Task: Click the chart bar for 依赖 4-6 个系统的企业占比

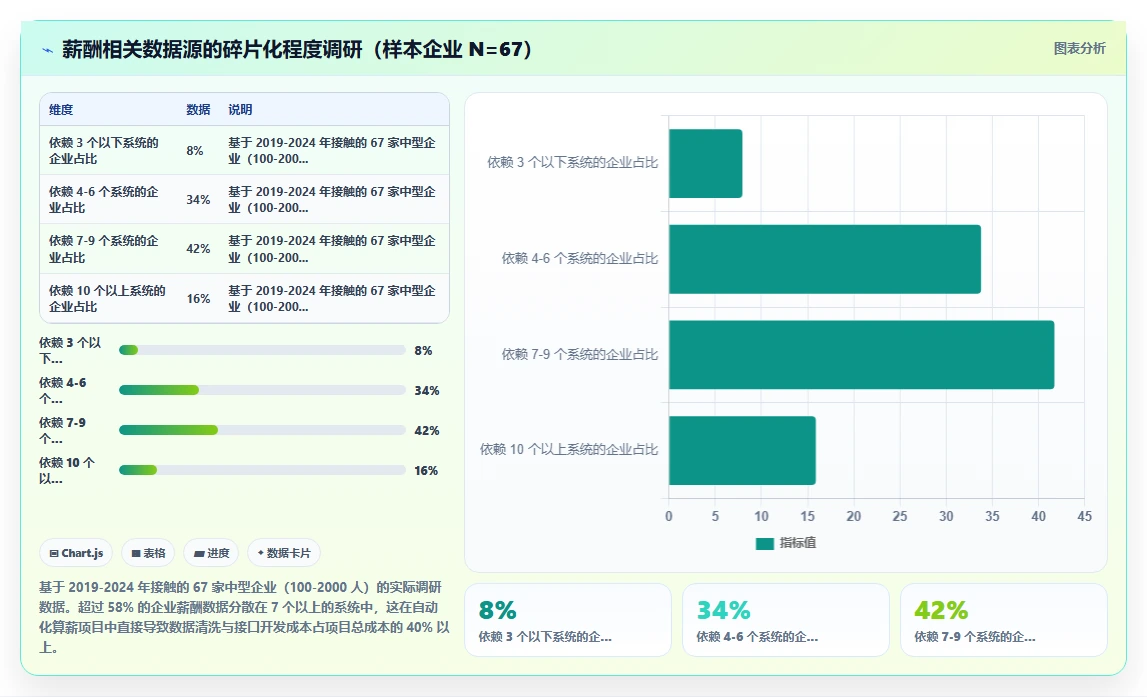Action: [x=824, y=259]
